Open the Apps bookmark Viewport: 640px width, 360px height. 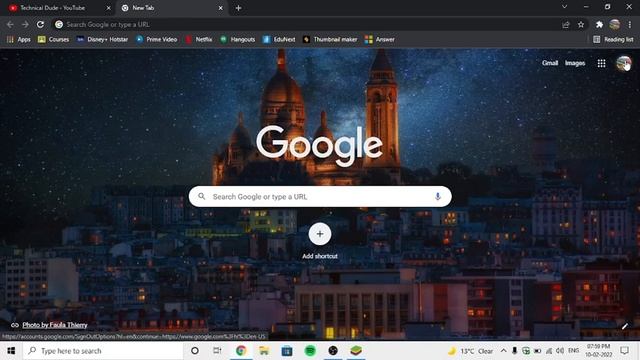point(19,39)
